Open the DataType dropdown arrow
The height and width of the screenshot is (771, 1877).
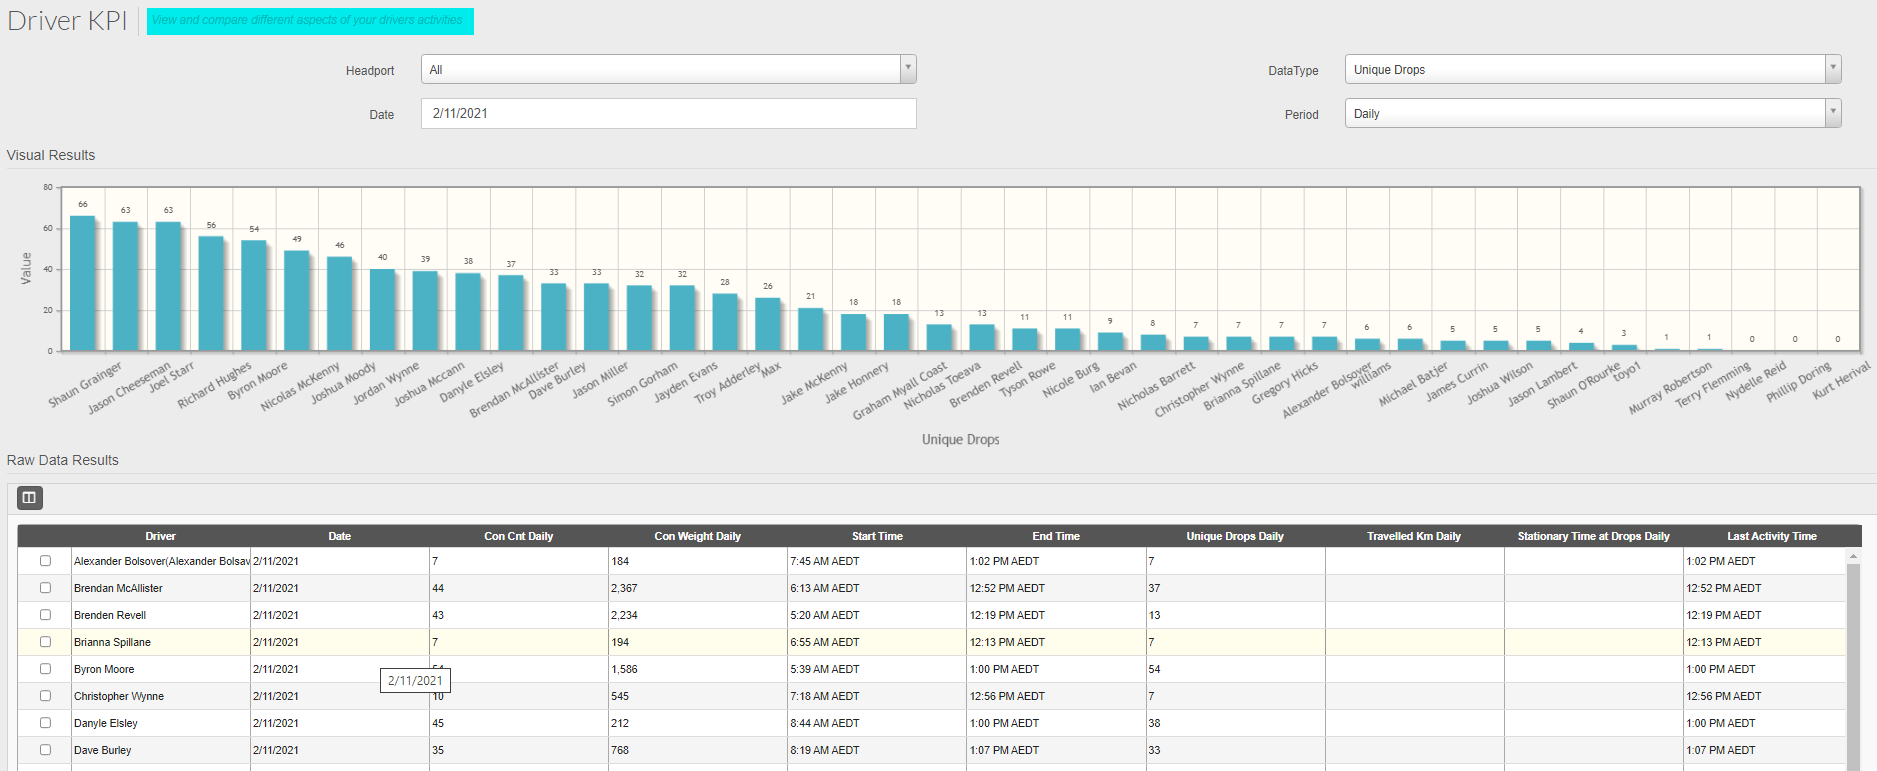coord(1833,69)
